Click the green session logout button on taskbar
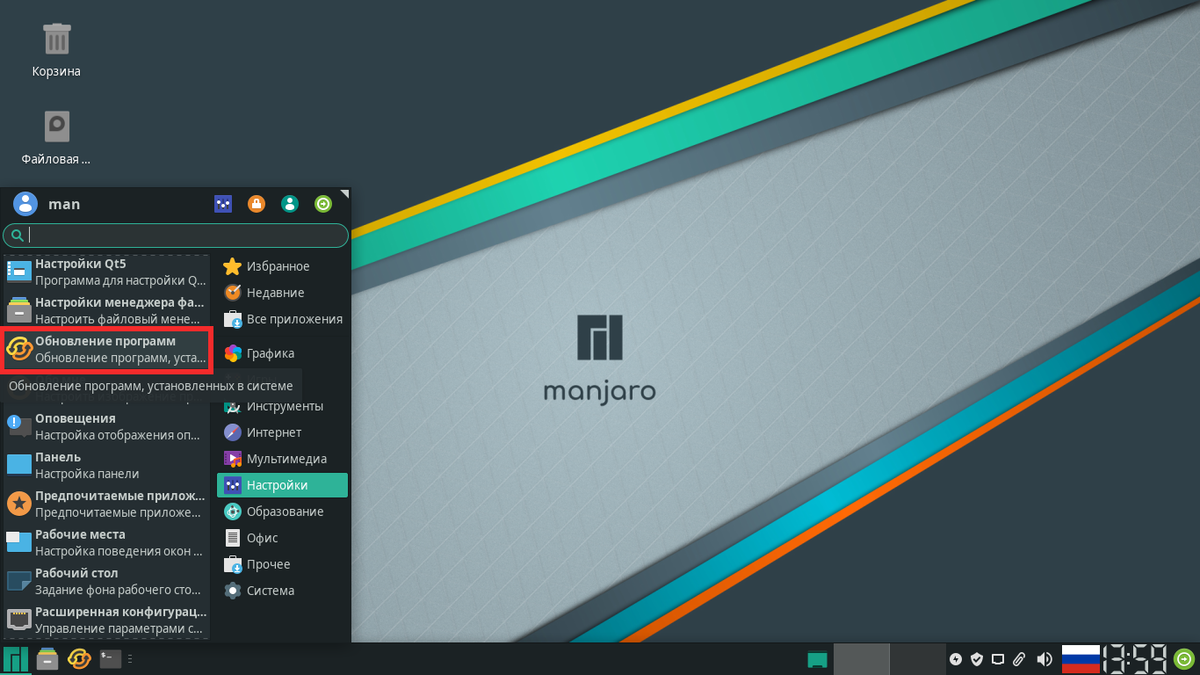Viewport: 1200px width, 675px height. tap(1185, 659)
